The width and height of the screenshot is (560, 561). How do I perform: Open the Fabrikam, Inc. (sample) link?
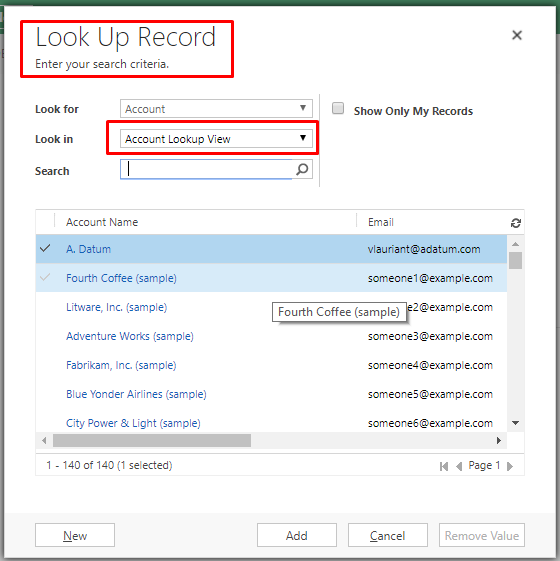(121, 365)
